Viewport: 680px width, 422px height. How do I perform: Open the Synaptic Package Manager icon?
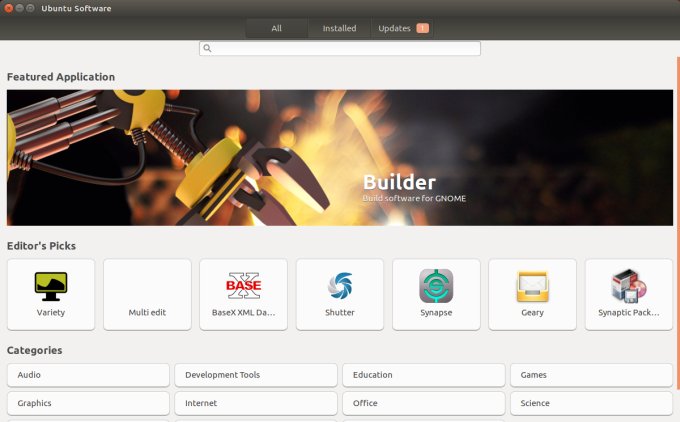[628, 286]
